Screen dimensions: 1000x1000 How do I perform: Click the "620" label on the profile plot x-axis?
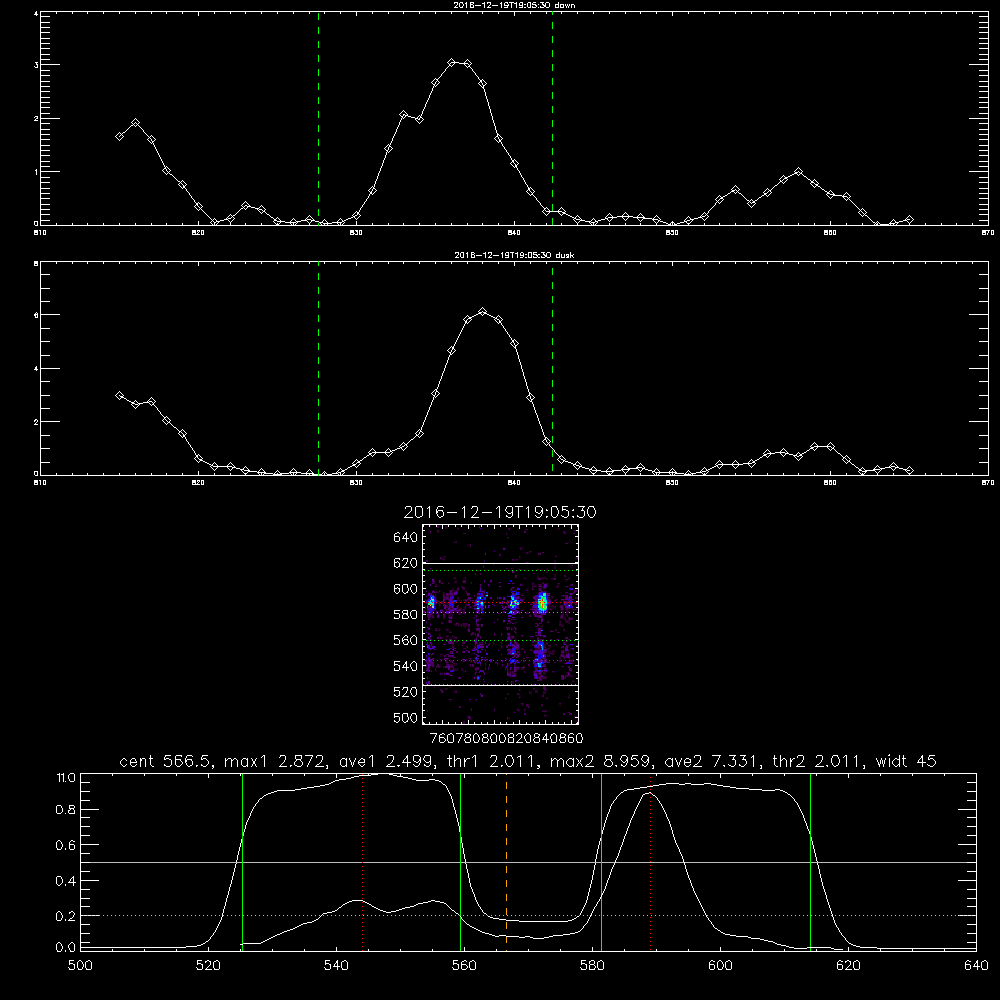848,966
